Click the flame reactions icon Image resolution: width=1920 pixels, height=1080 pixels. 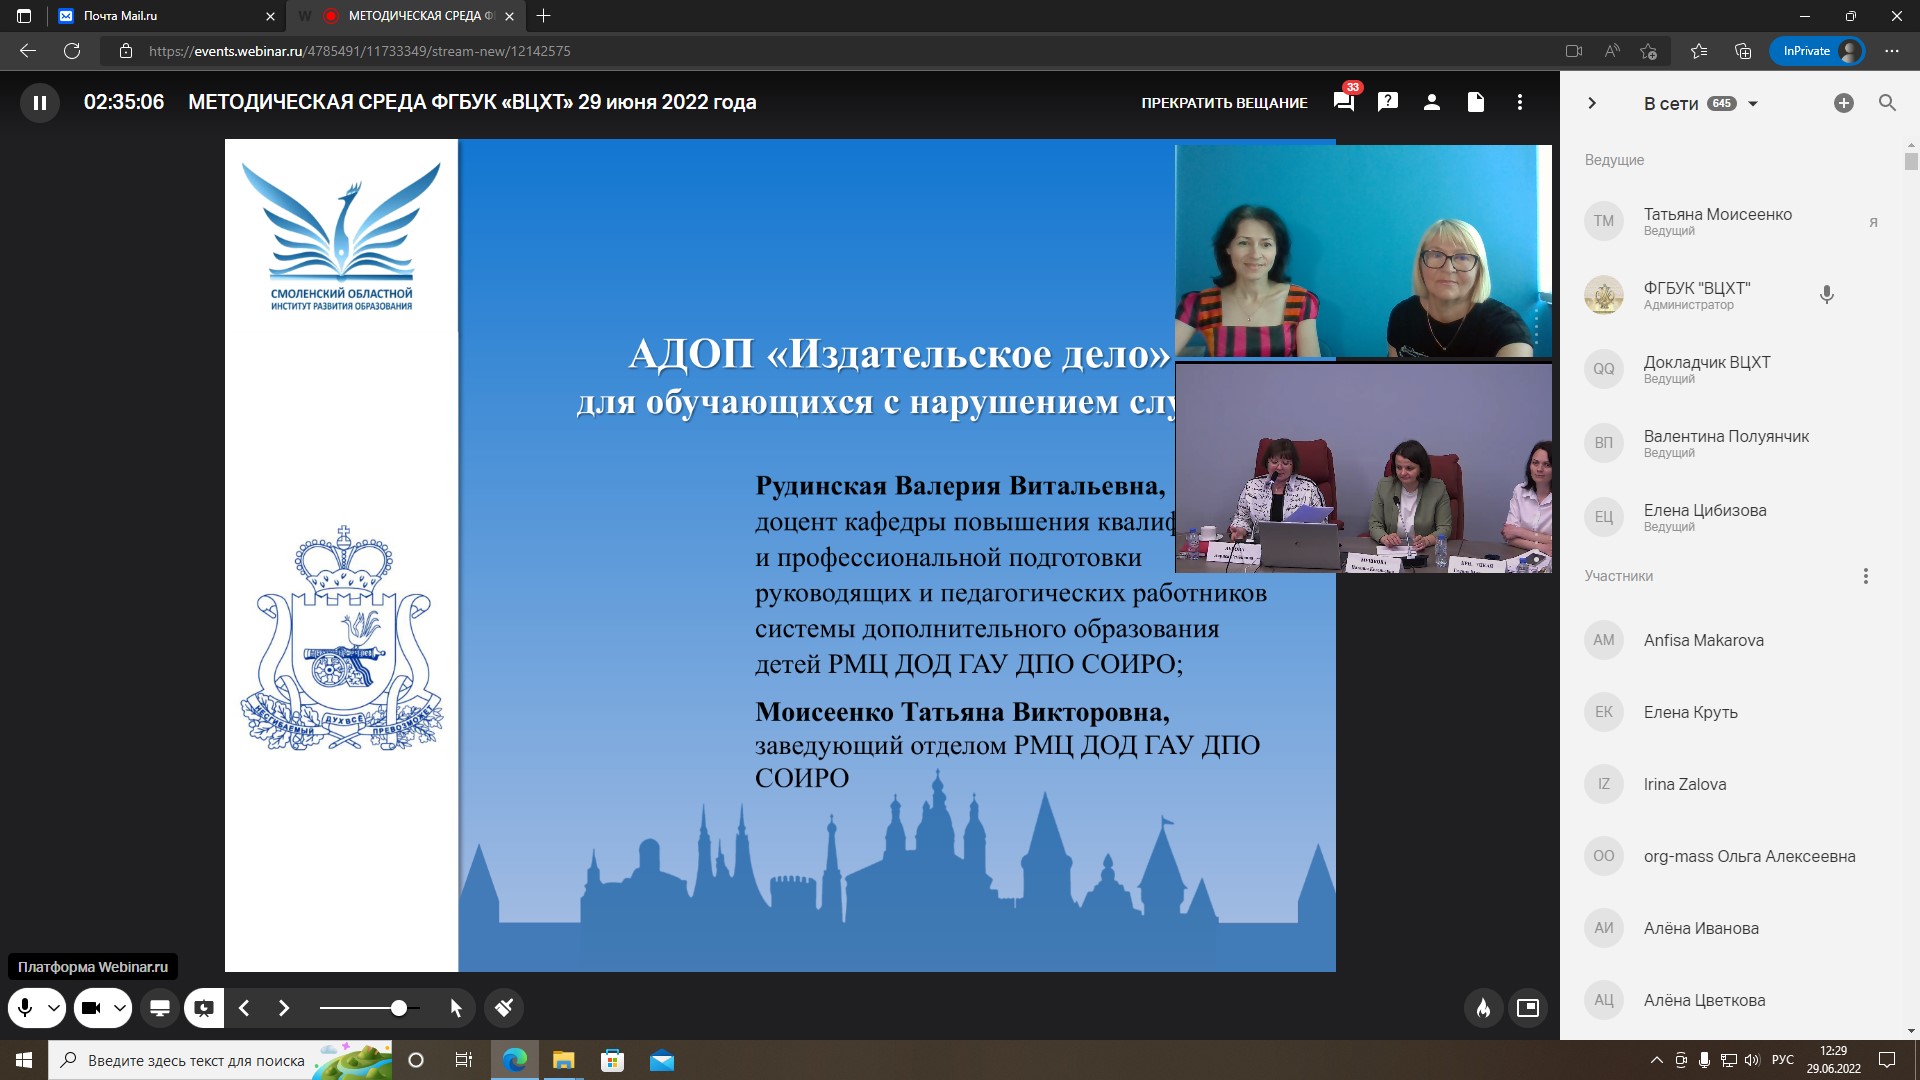tap(1483, 1008)
